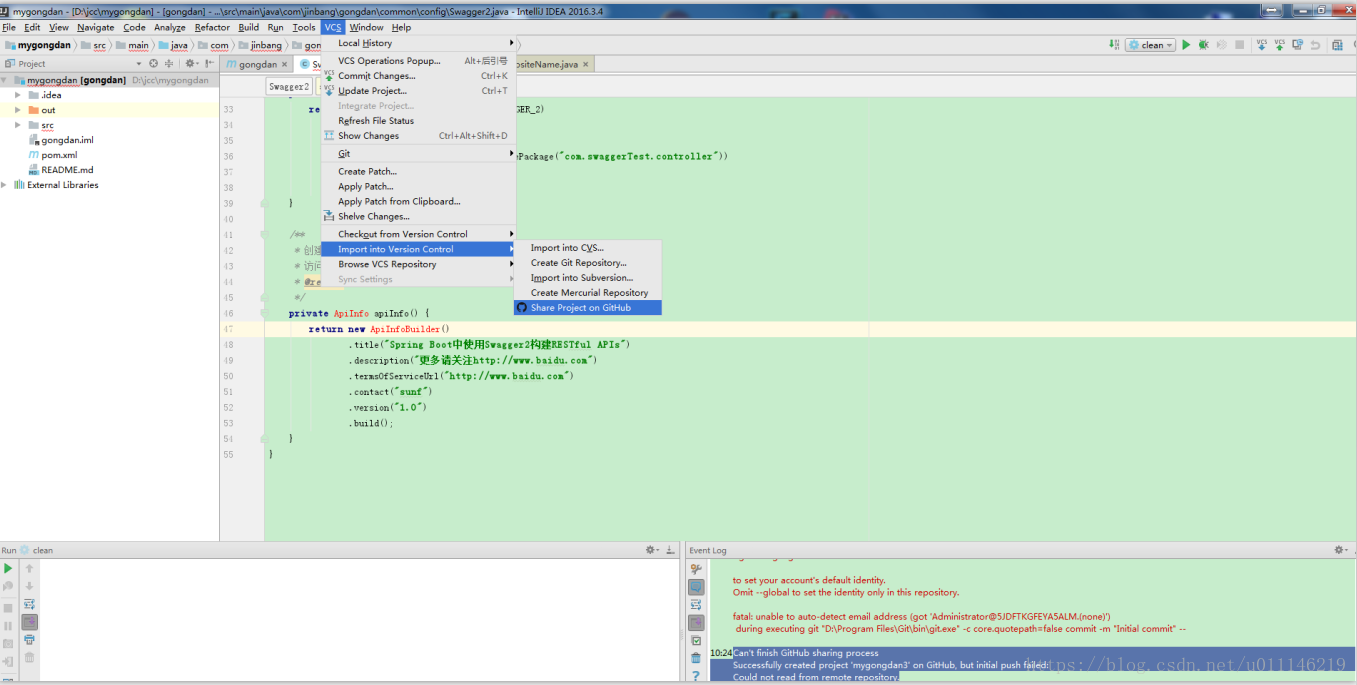1357x685 pixels.
Task: Click Refresh File Status
Action: [x=418, y=121]
